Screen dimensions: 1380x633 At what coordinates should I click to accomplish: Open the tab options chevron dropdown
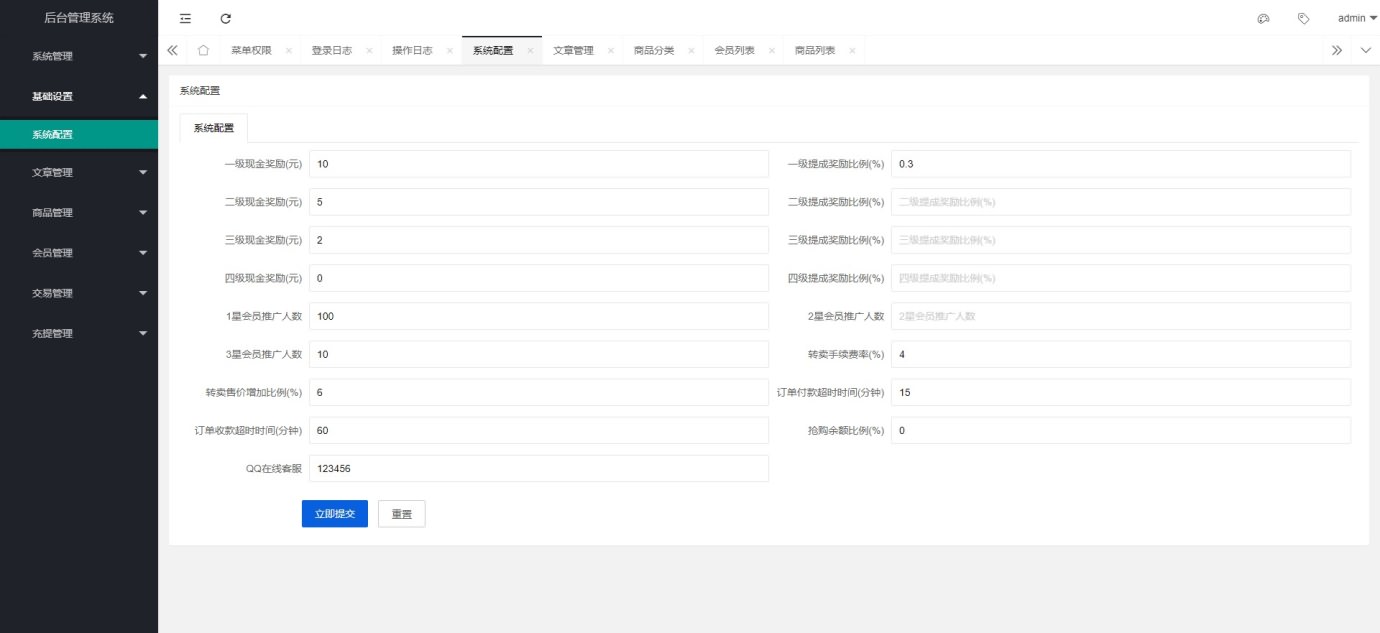click(x=1366, y=51)
